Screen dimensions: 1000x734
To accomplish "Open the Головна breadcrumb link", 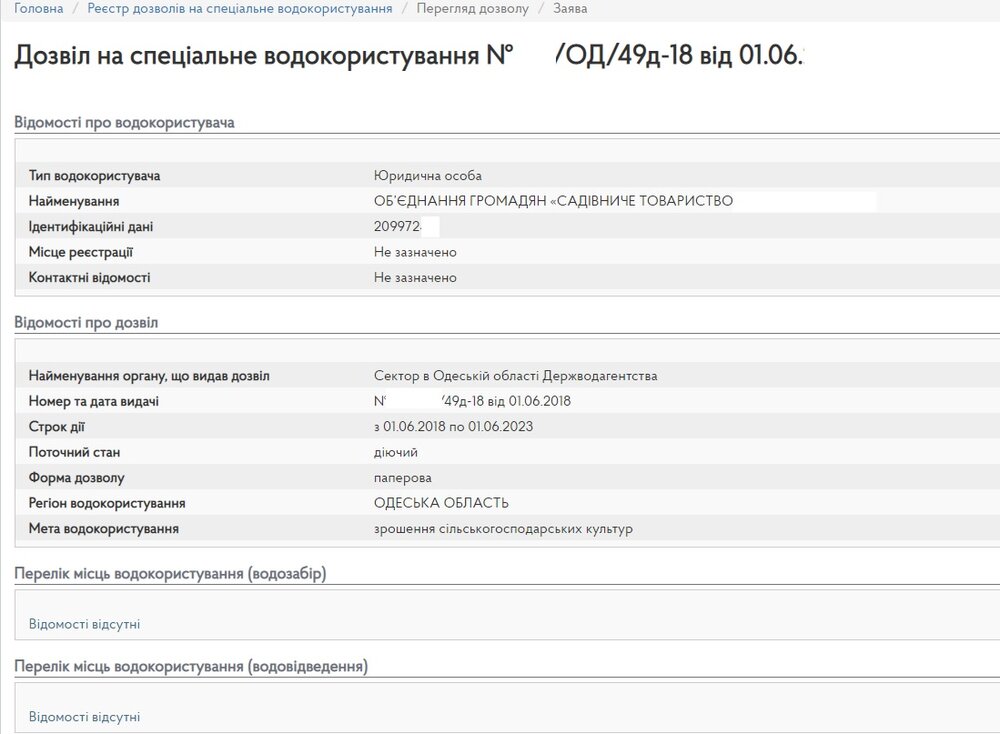I will (x=38, y=8).
